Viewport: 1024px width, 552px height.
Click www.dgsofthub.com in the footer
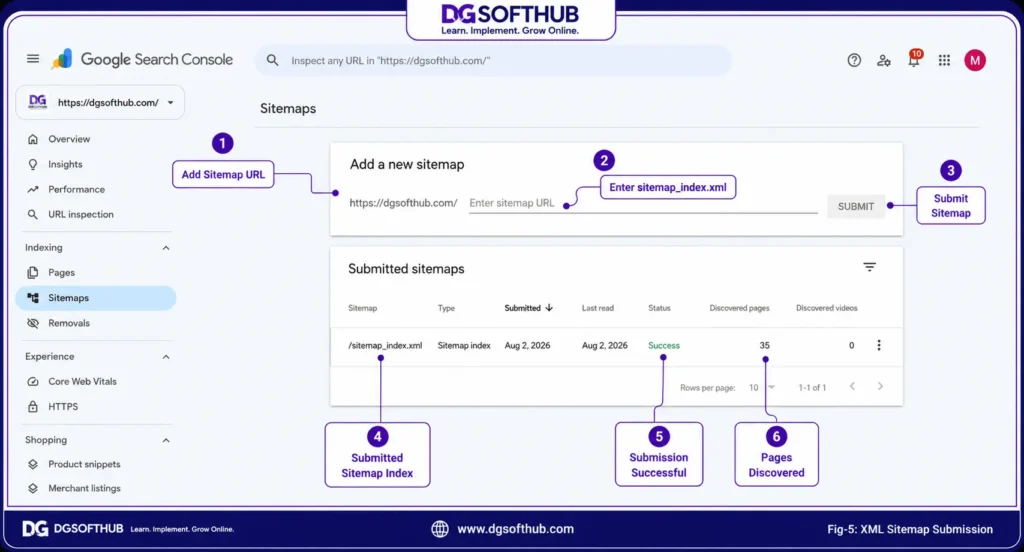(x=515, y=529)
